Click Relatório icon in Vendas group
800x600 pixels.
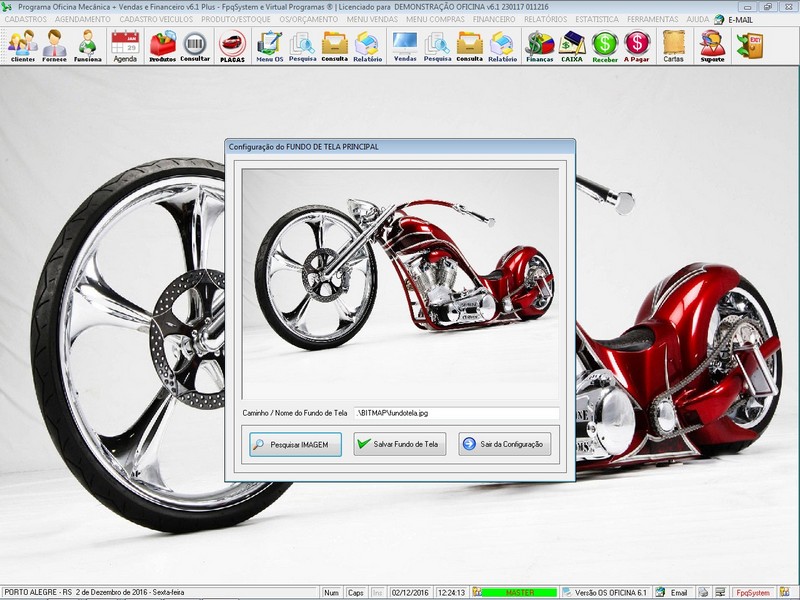[x=503, y=46]
